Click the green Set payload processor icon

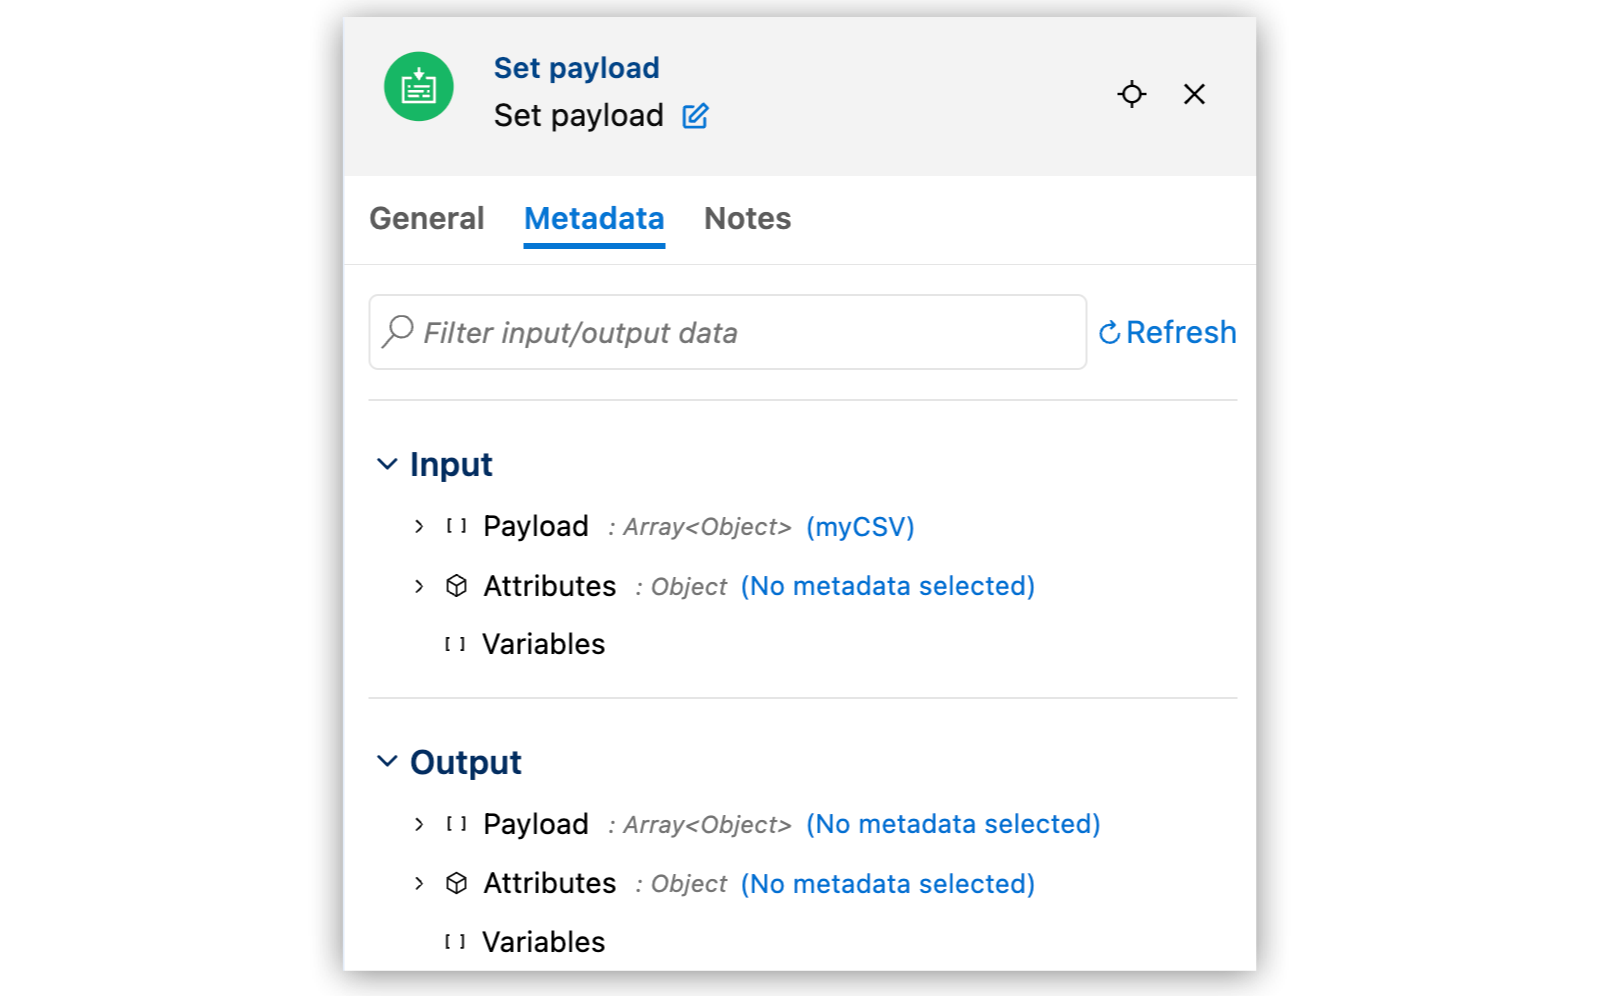418,87
